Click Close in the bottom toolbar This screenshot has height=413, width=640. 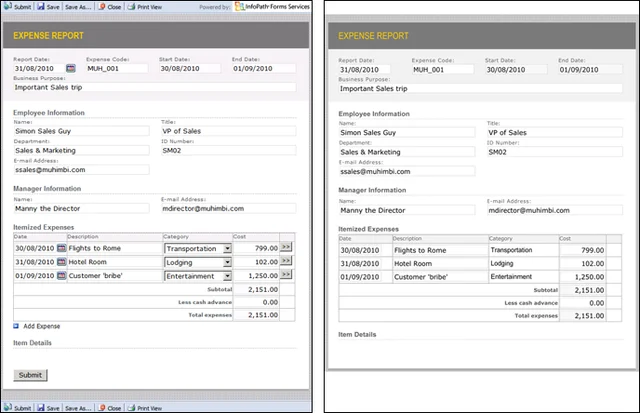coord(110,408)
